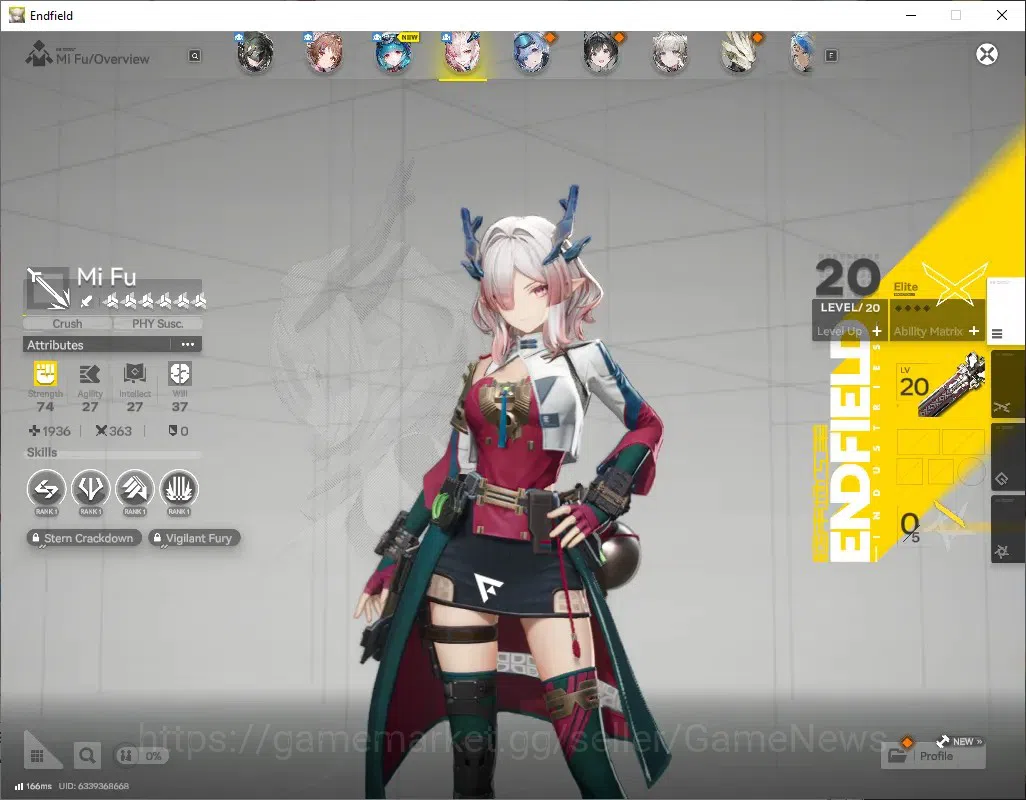Image resolution: width=1026 pixels, height=800 pixels.
Task: Open the first skill icon
Action: pyautogui.click(x=46, y=489)
